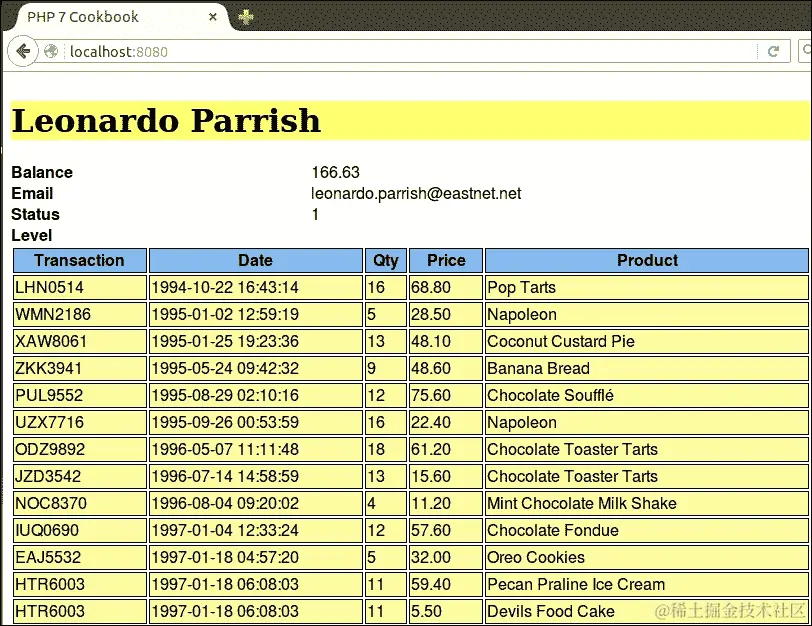Click date 1995-01-25 19:23:36

pyautogui.click(x=256, y=341)
